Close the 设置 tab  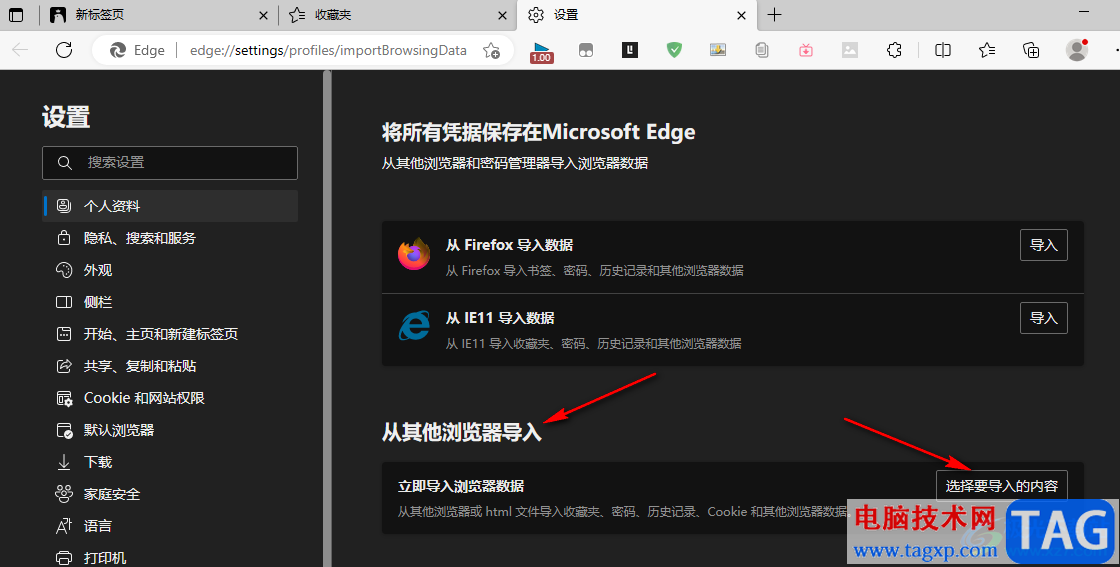(x=742, y=15)
